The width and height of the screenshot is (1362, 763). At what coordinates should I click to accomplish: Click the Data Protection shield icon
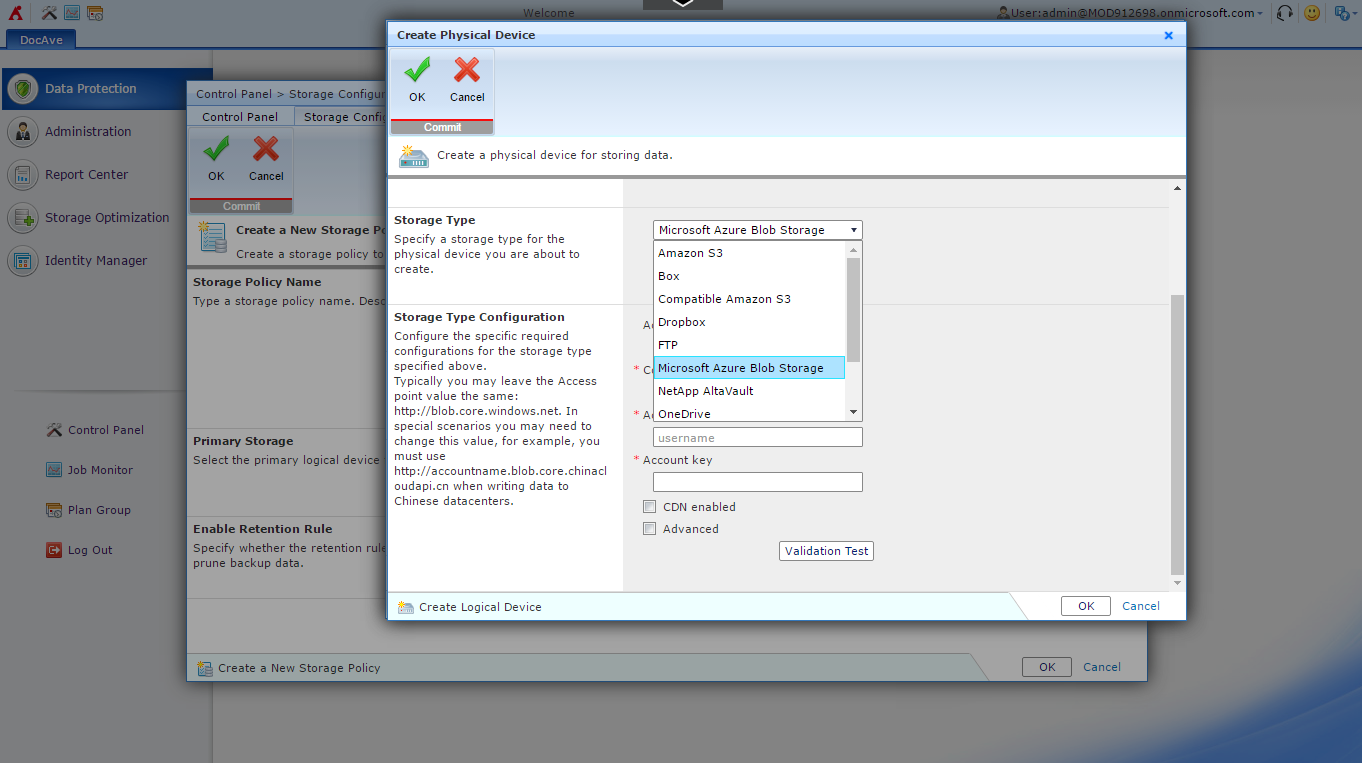(23, 89)
